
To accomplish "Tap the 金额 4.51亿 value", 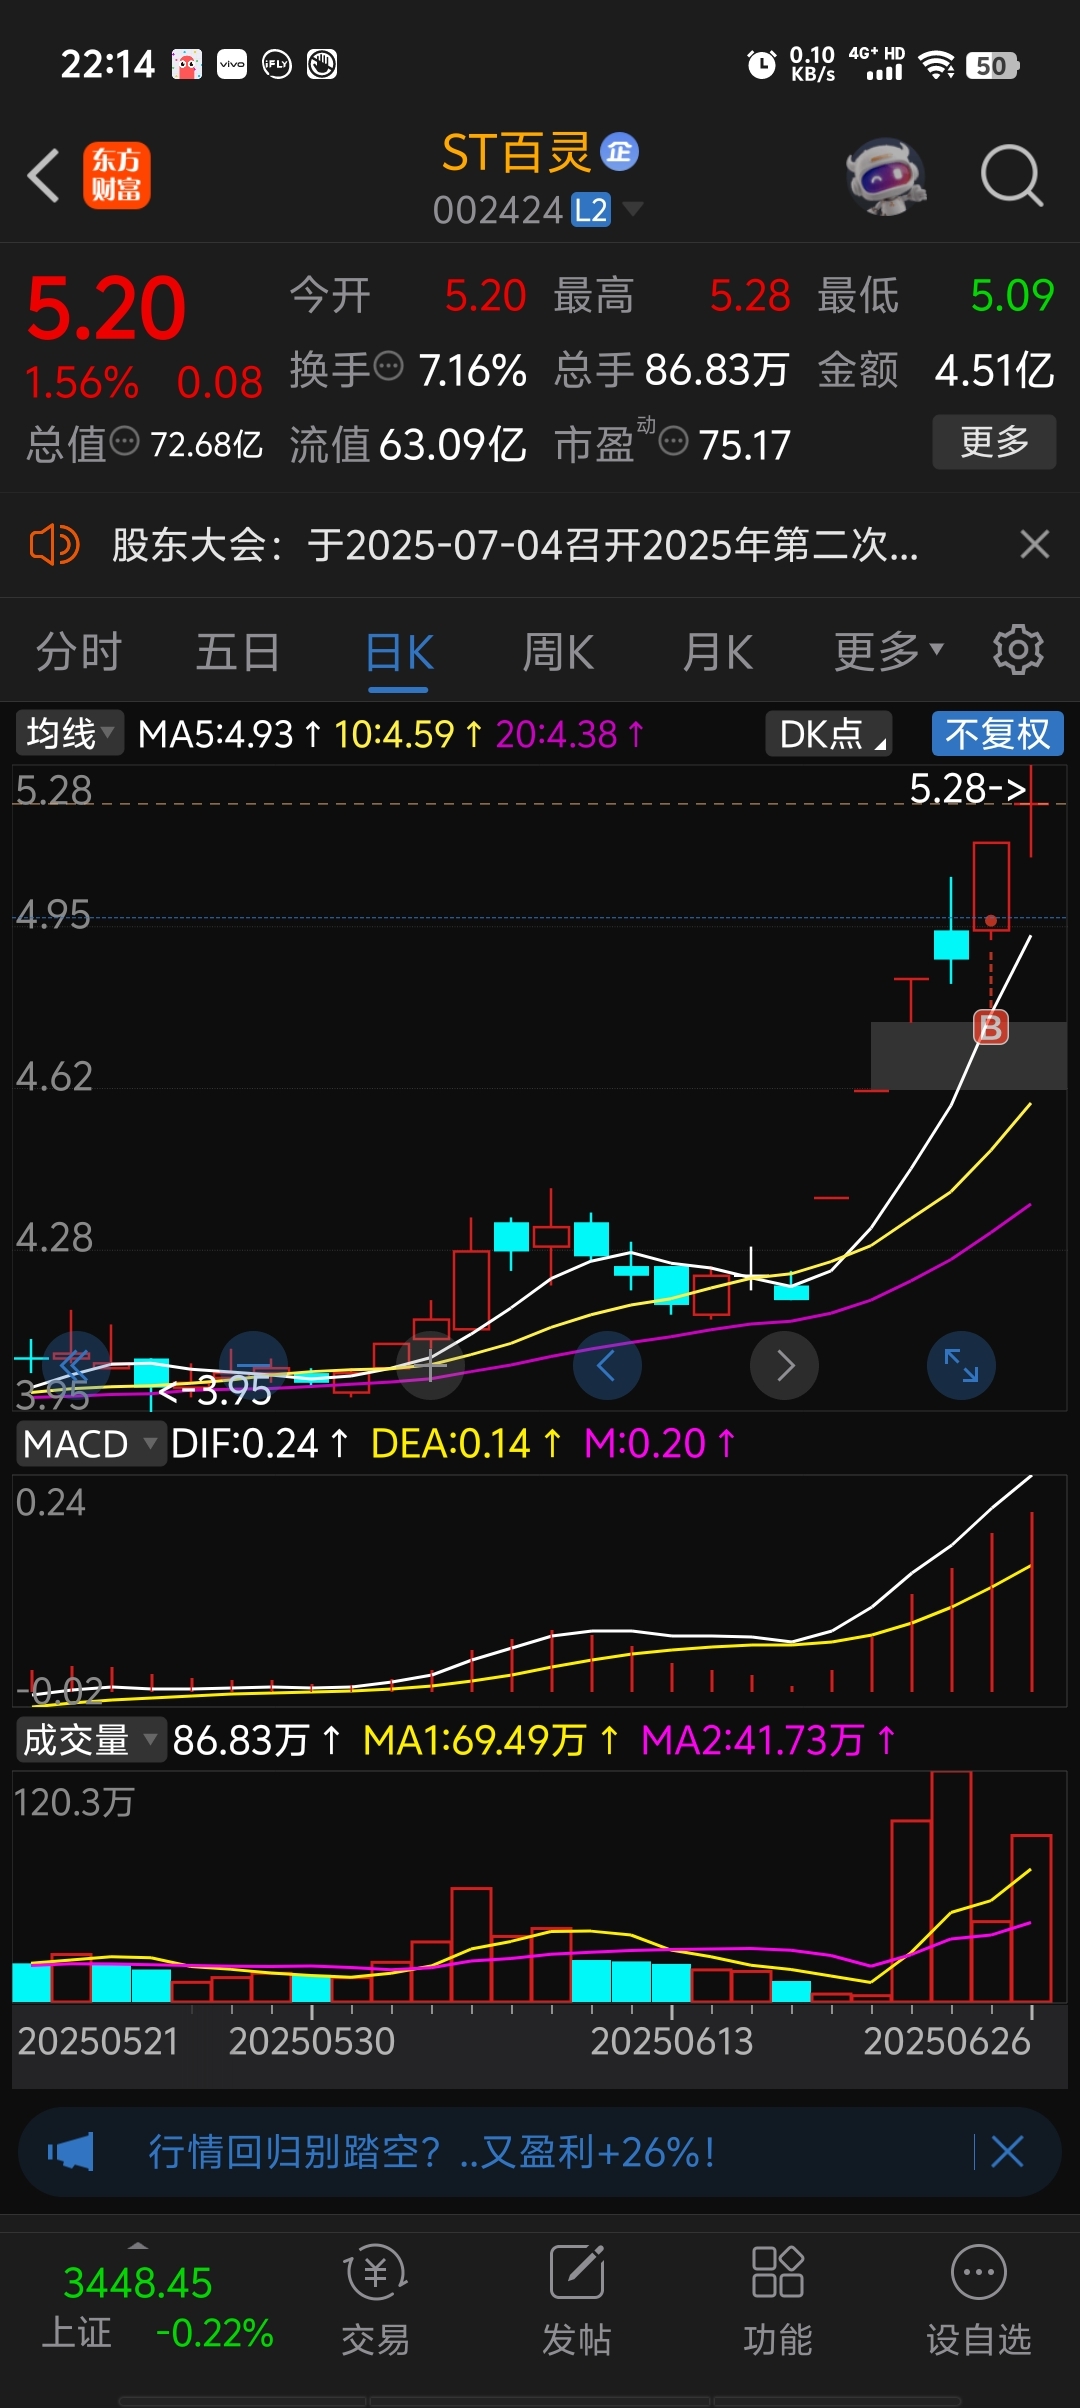I will pos(995,370).
